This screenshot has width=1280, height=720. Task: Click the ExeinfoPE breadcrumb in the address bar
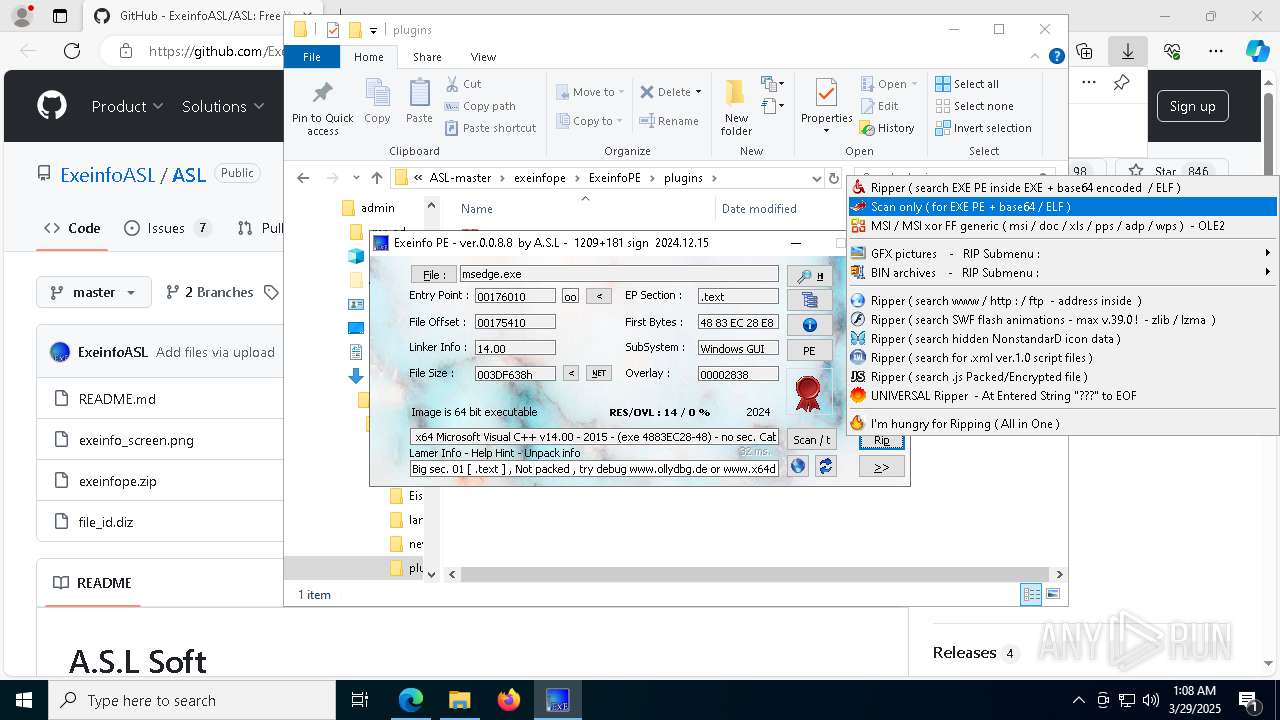[614, 178]
